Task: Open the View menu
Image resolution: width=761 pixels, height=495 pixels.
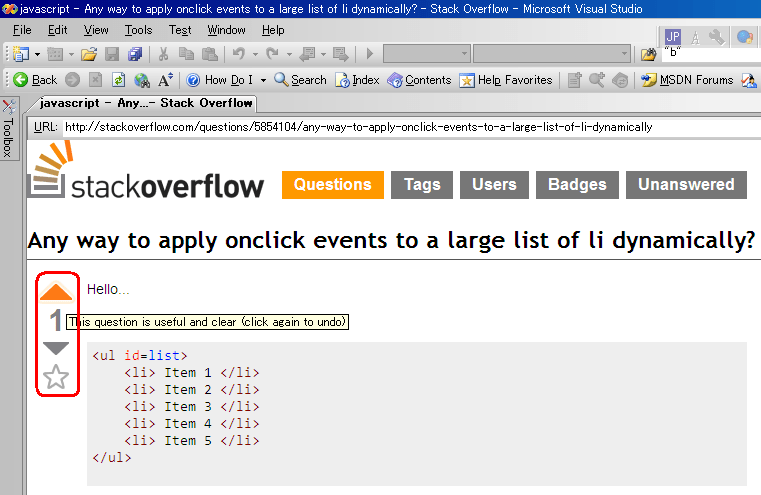Action: pos(96,30)
